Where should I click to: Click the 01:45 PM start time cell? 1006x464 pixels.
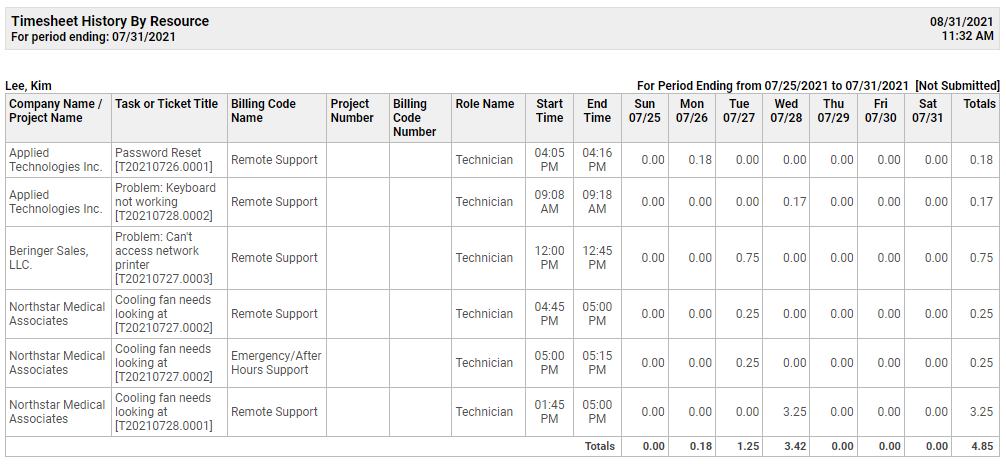click(x=549, y=412)
